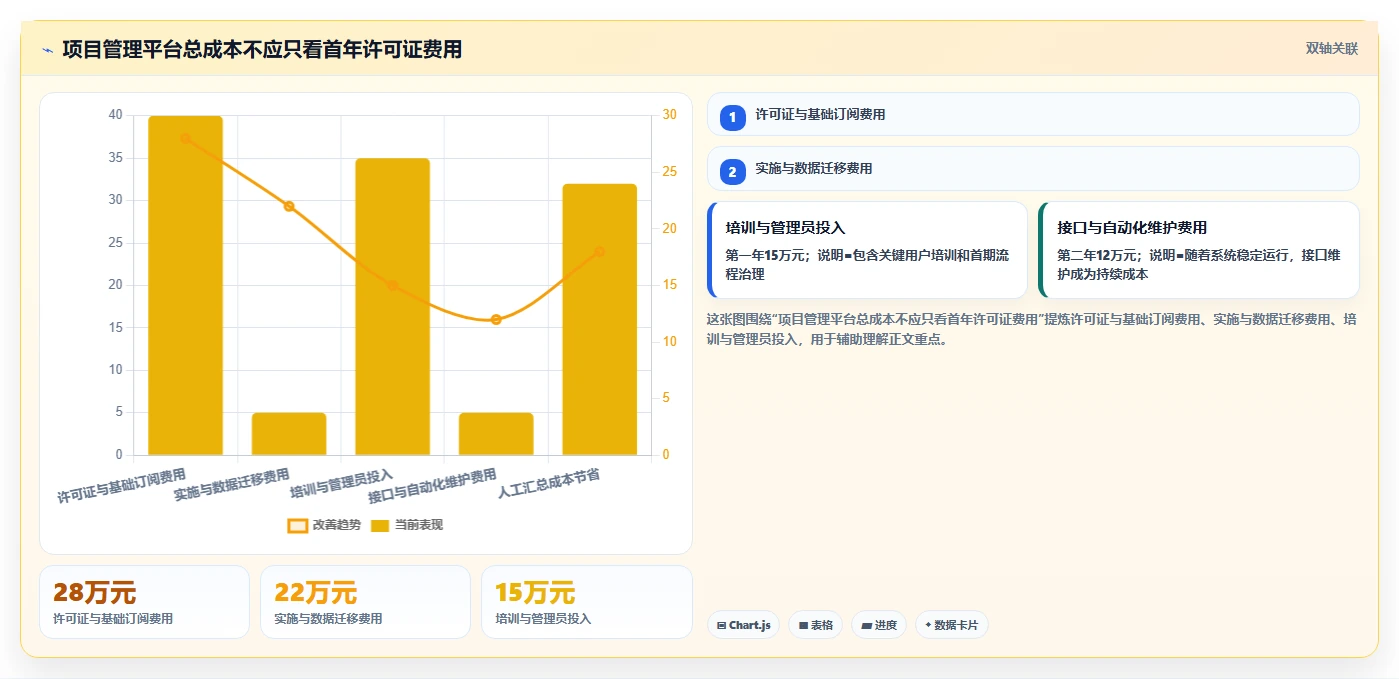Toggle the 改善趋势 legend swatch
1399x679 pixels.
point(297,525)
